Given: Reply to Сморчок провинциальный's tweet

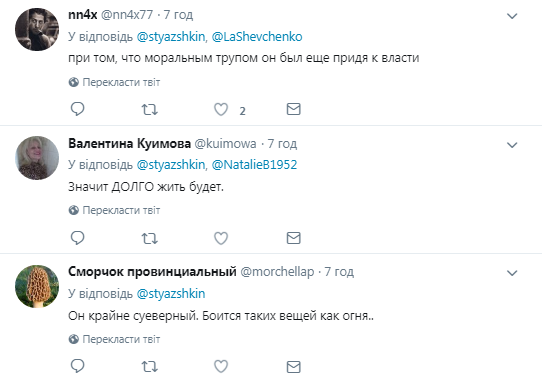Looking at the screenshot, I should 77,366.
